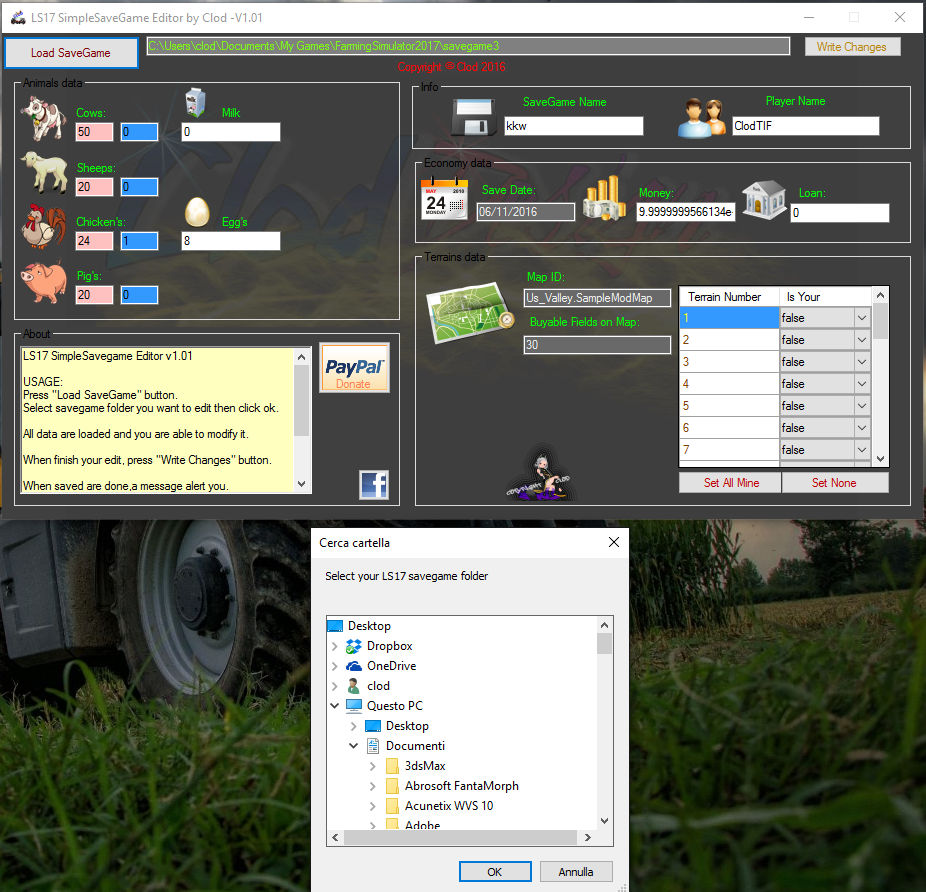Click the map icon in Terrains data
Image resolution: width=926 pixels, height=892 pixels.
[470, 312]
